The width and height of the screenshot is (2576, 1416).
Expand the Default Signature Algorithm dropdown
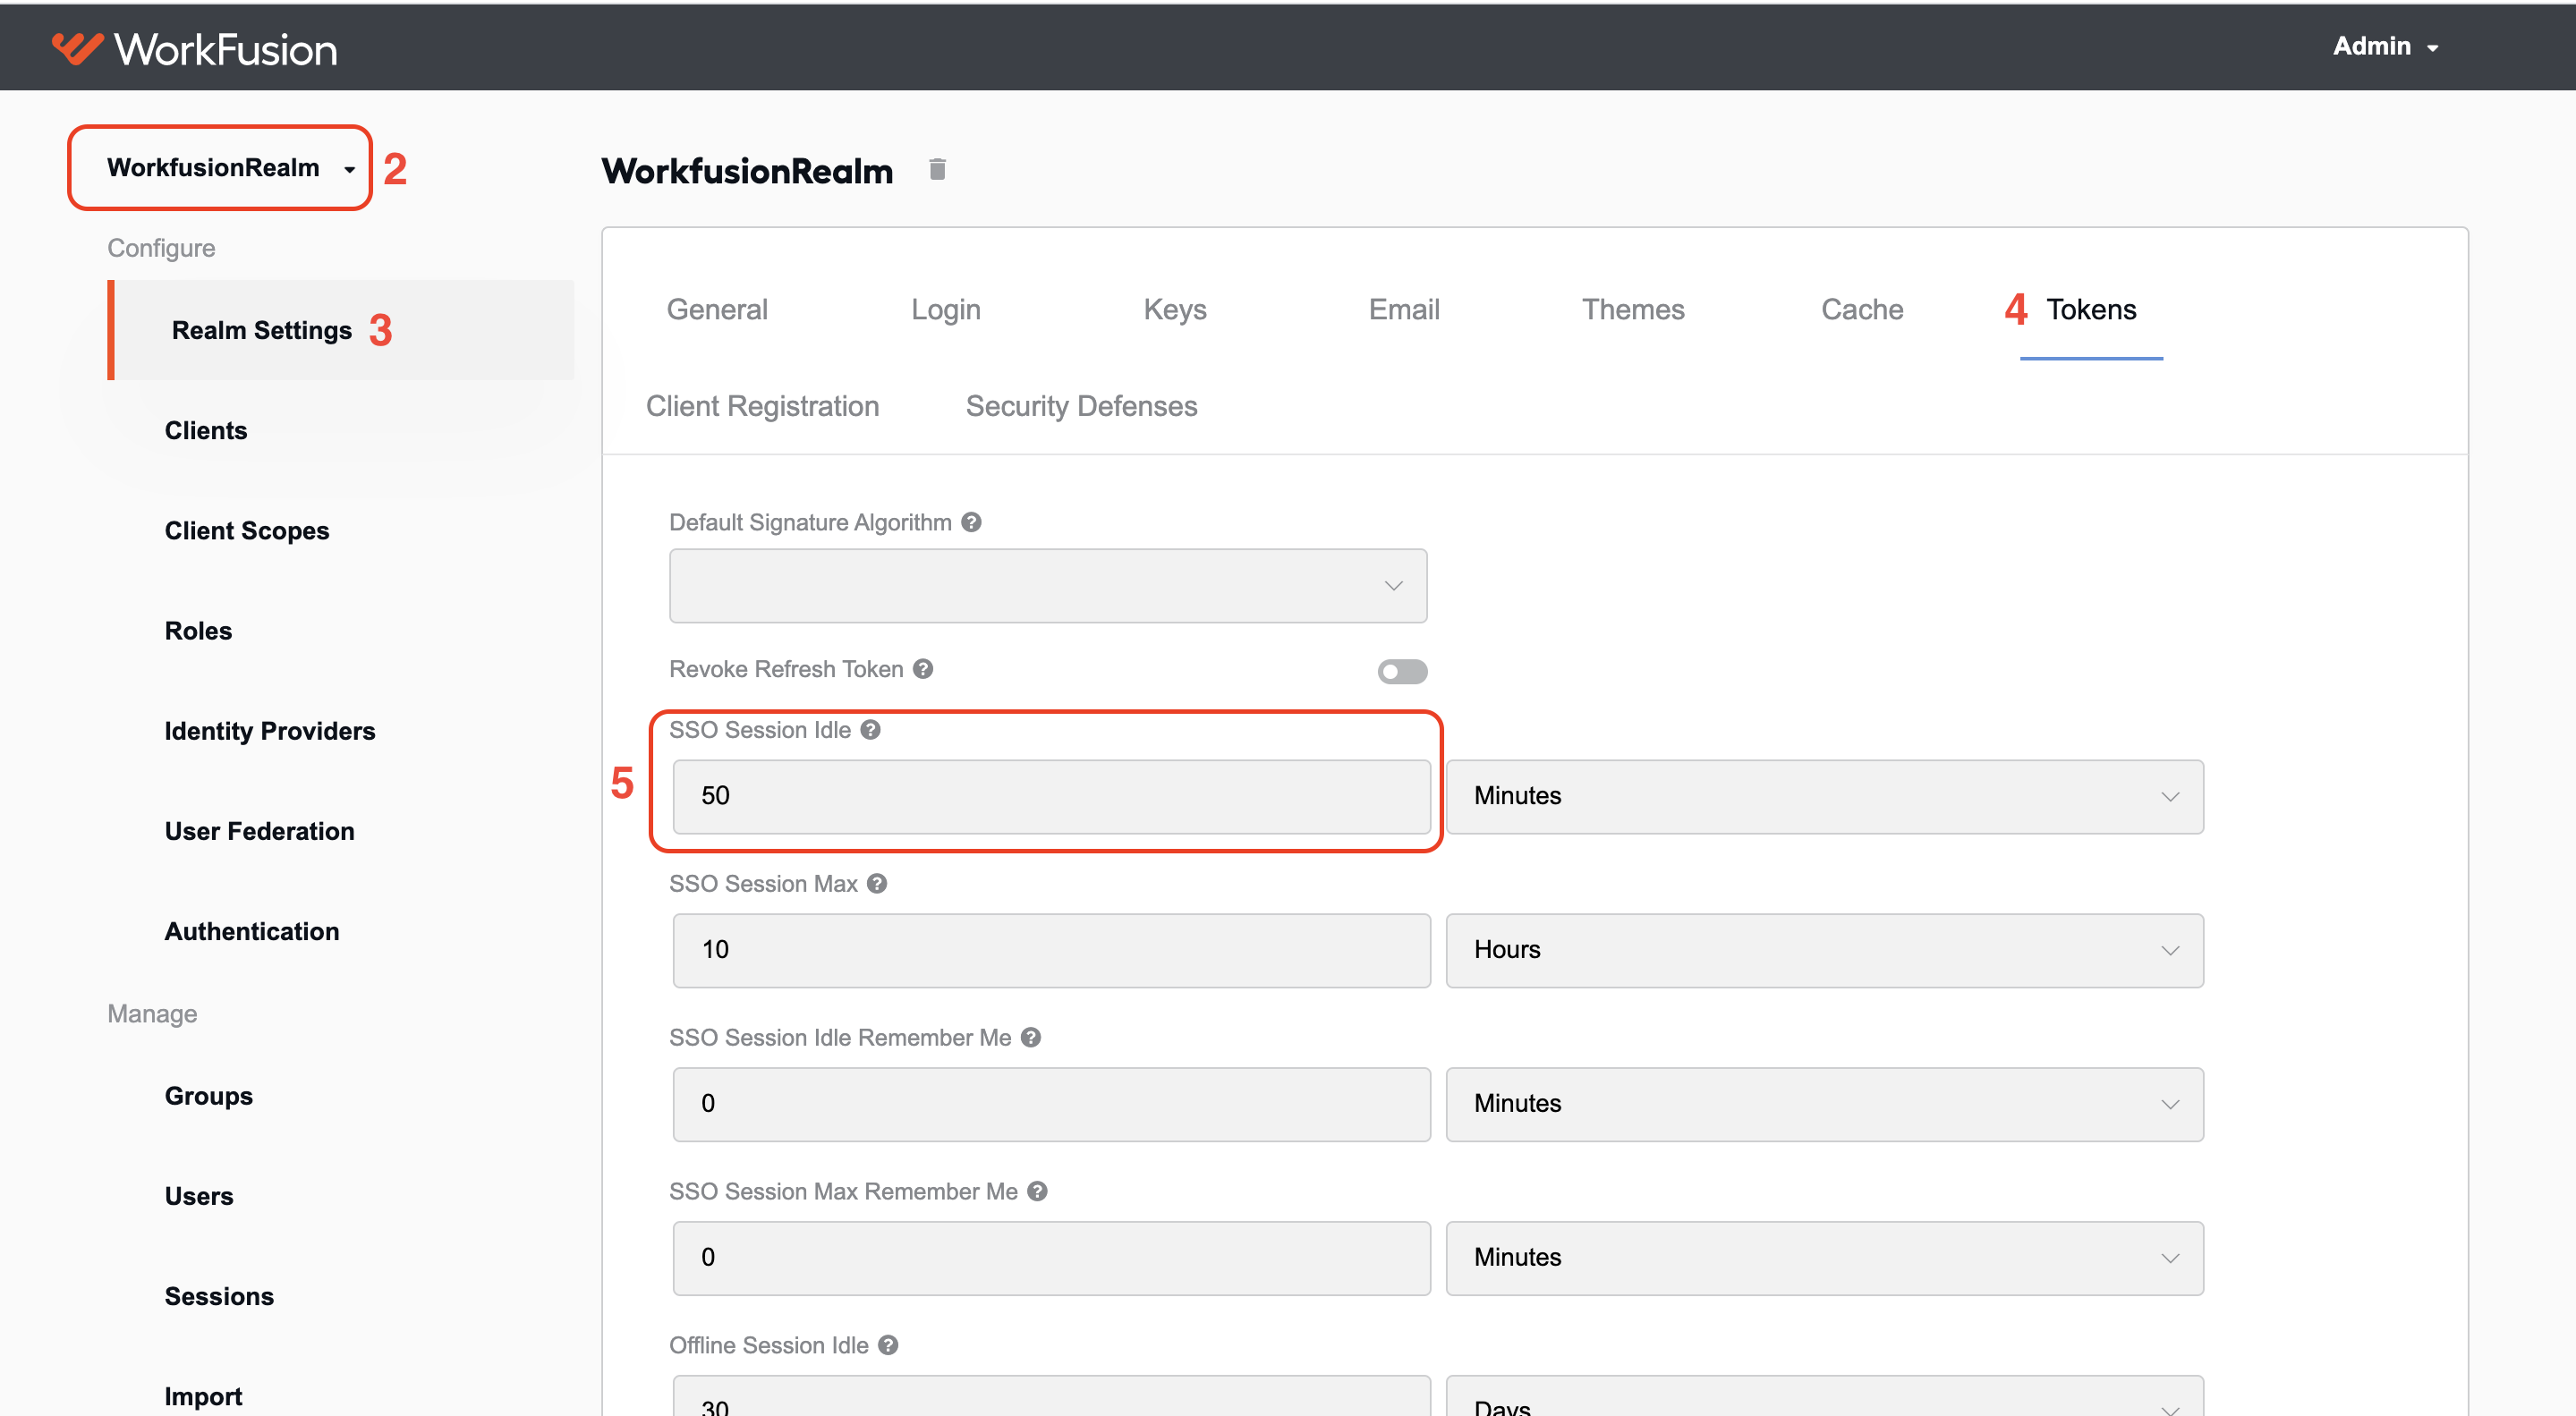1048,586
